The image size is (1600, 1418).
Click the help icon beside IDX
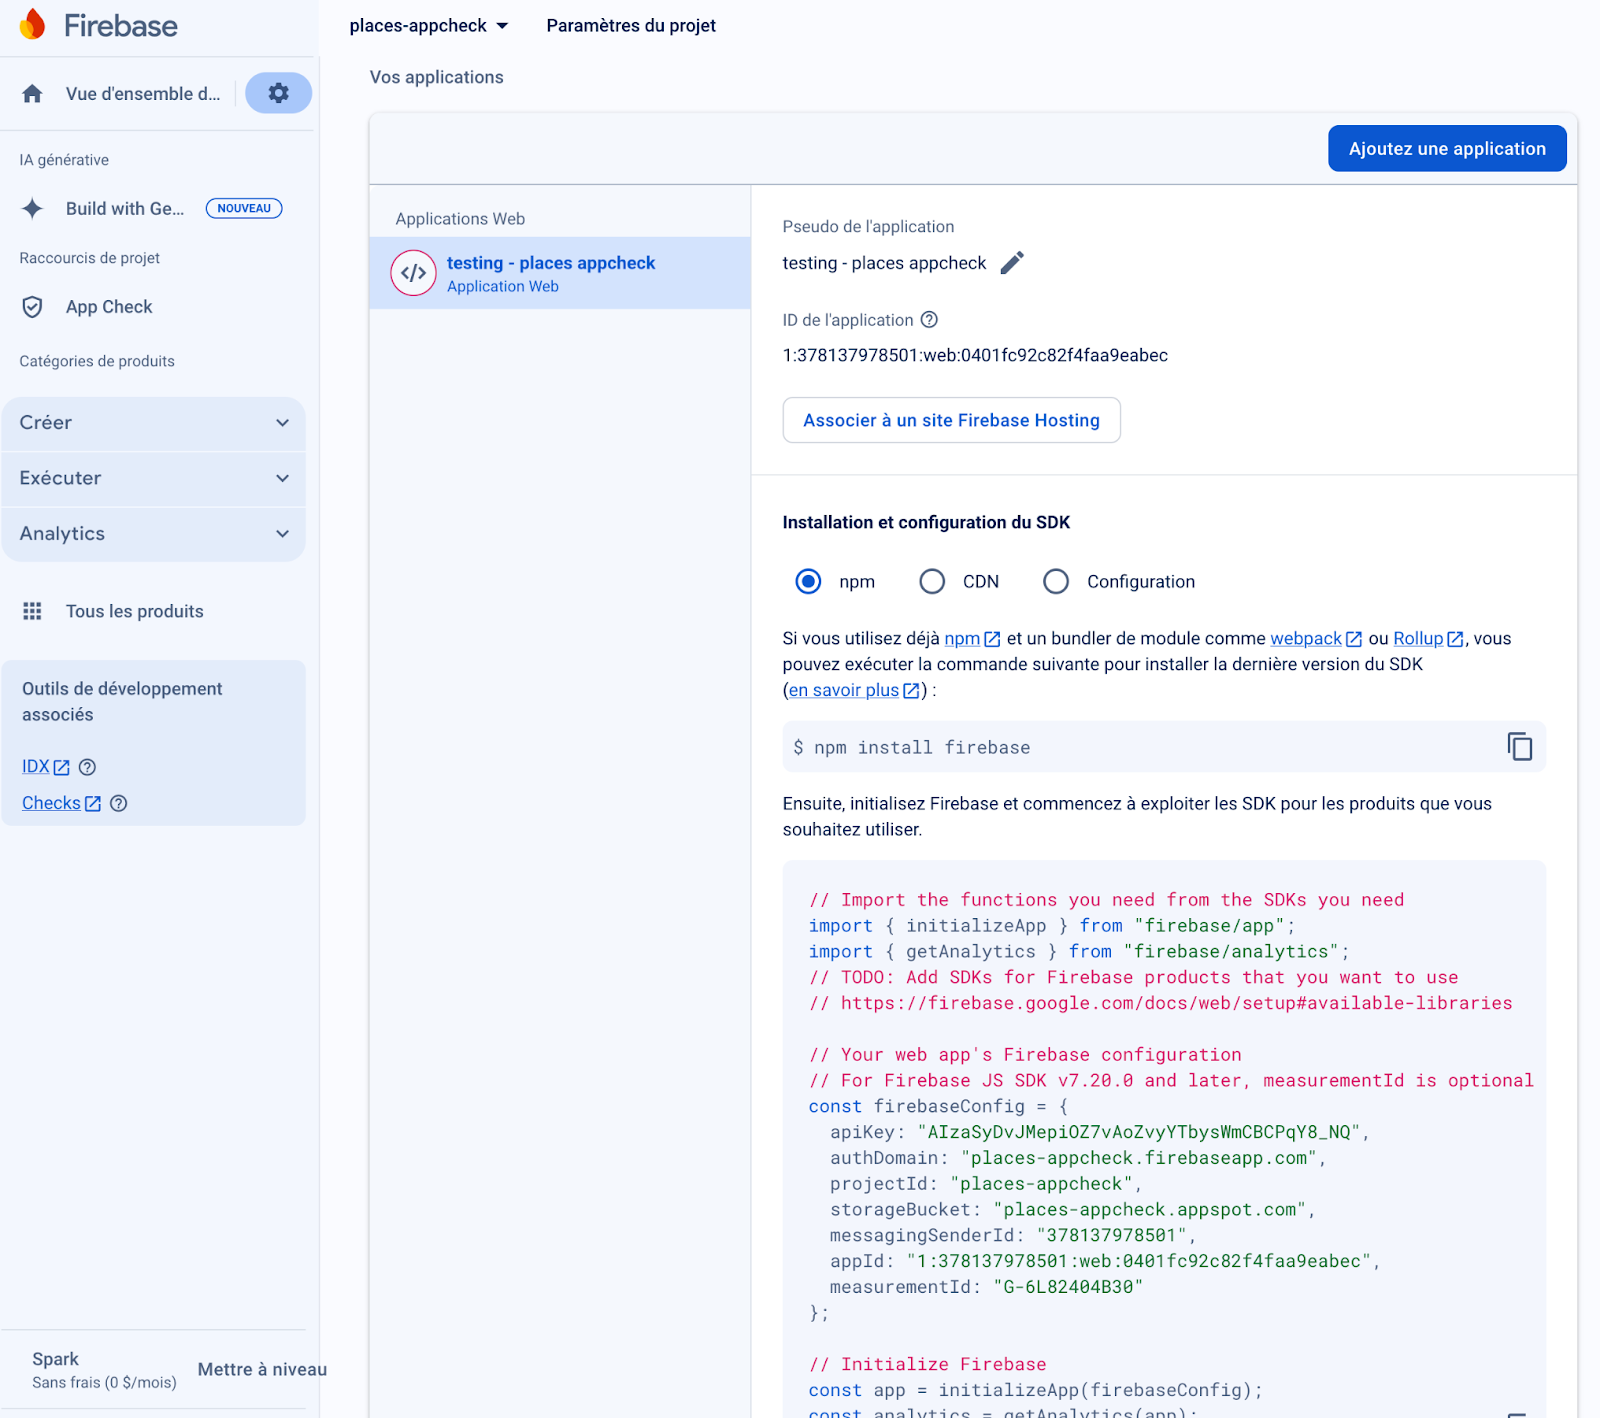(87, 767)
